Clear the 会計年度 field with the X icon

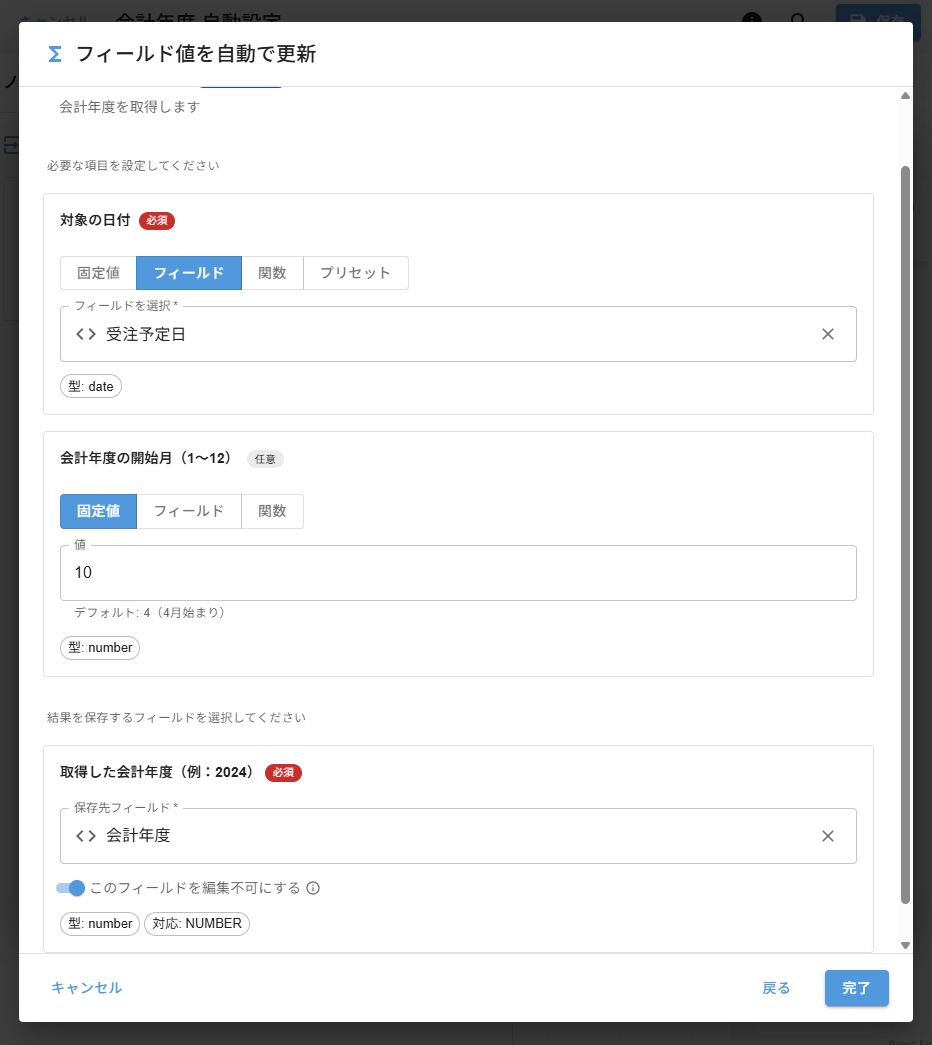point(828,836)
